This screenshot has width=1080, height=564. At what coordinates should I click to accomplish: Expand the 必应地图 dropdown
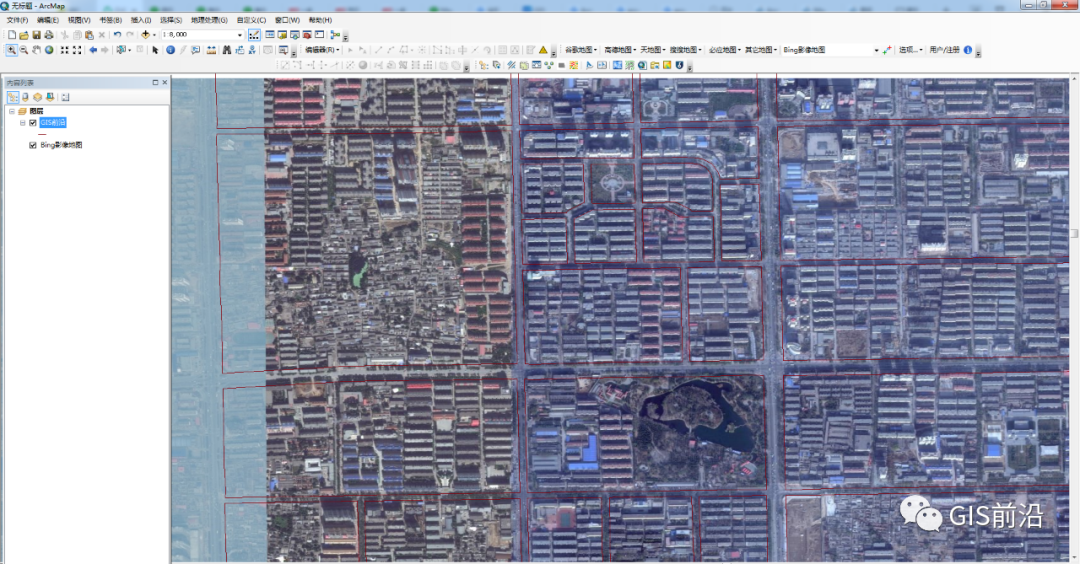[x=725, y=50]
